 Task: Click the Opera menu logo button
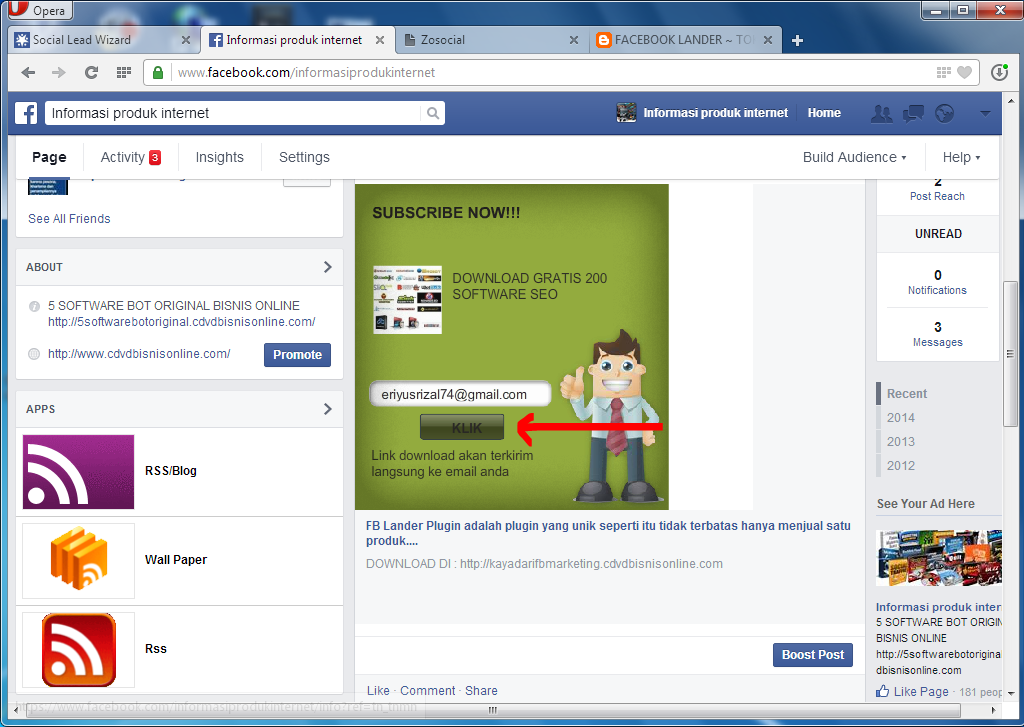39,10
